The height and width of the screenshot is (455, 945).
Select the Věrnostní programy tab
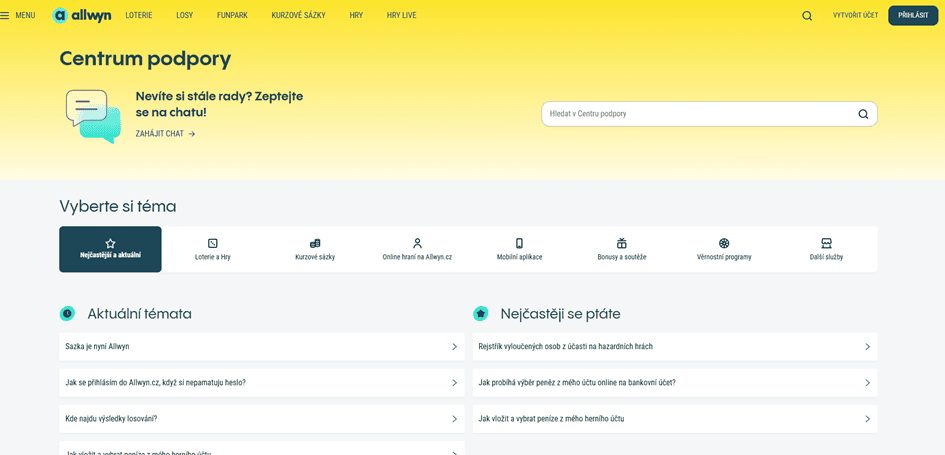pos(724,249)
